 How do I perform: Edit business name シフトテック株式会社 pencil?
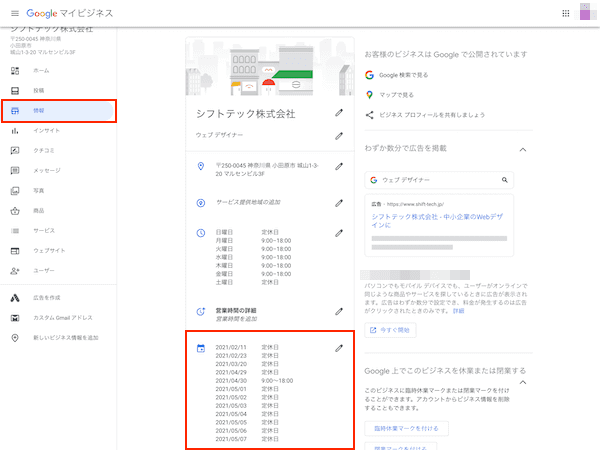pyautogui.click(x=339, y=113)
